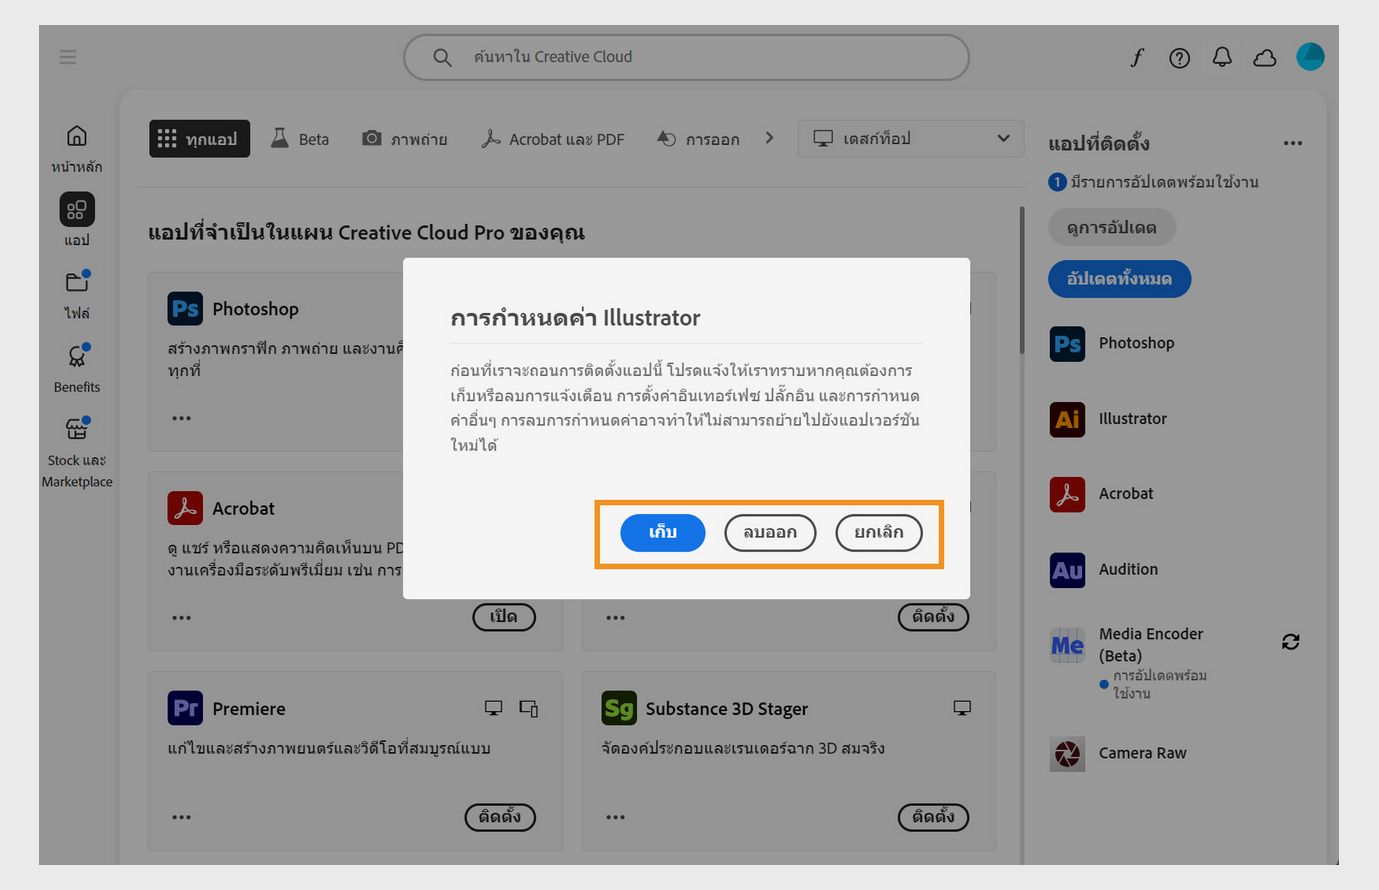Click the Photoshop icon in installed apps

(x=1067, y=344)
